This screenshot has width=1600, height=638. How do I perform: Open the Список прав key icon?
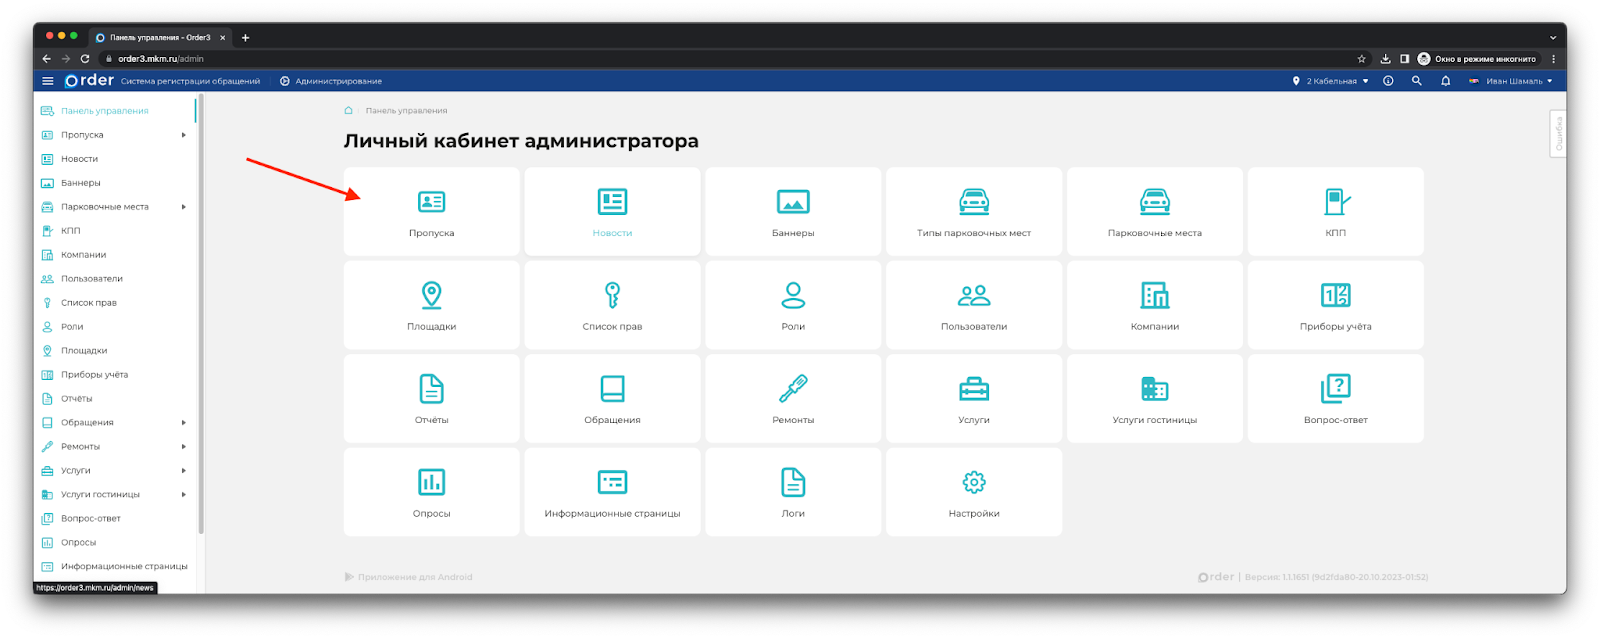pos(612,296)
